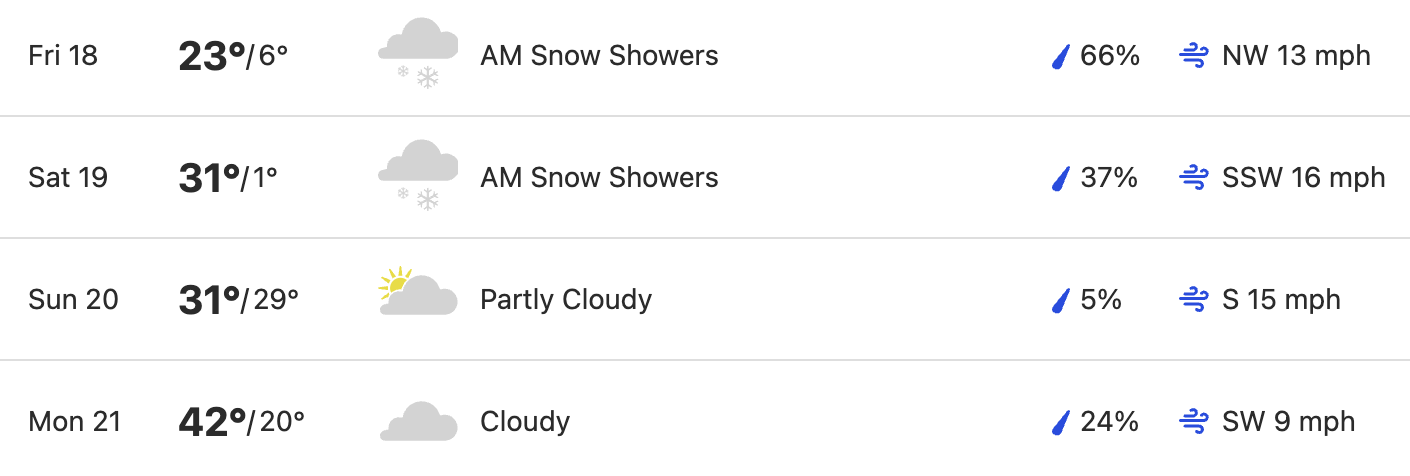
Task: Click the raindrop icon next to 37%
Action: pyautogui.click(x=1061, y=178)
